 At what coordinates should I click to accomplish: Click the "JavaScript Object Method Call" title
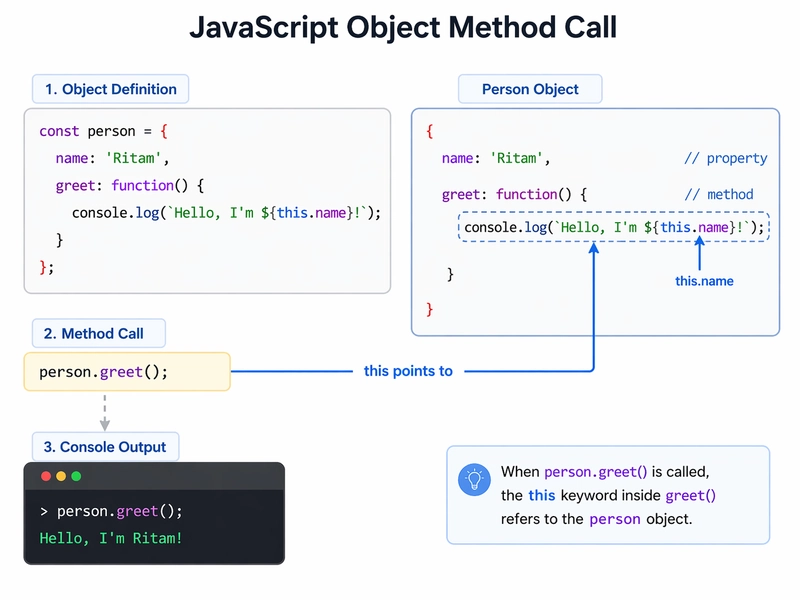coord(400,28)
